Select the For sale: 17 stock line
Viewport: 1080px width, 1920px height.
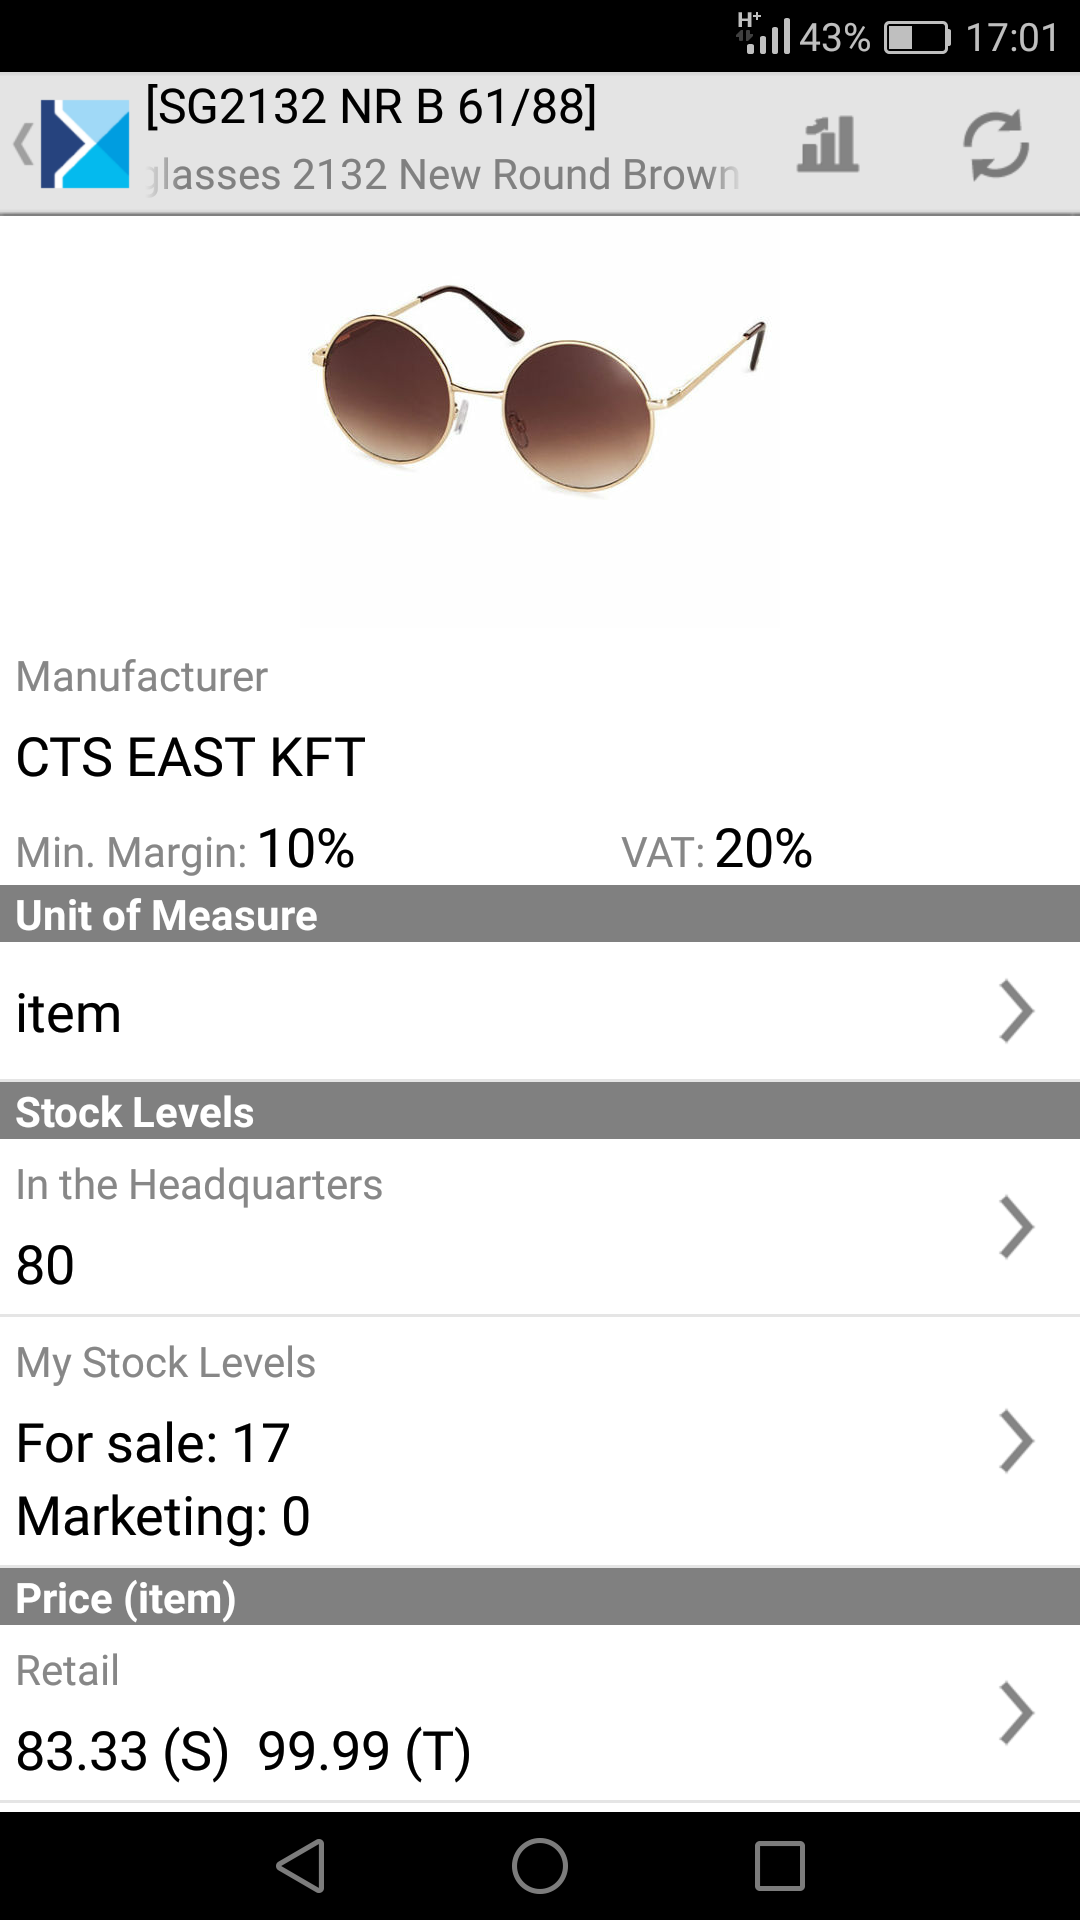click(153, 1443)
